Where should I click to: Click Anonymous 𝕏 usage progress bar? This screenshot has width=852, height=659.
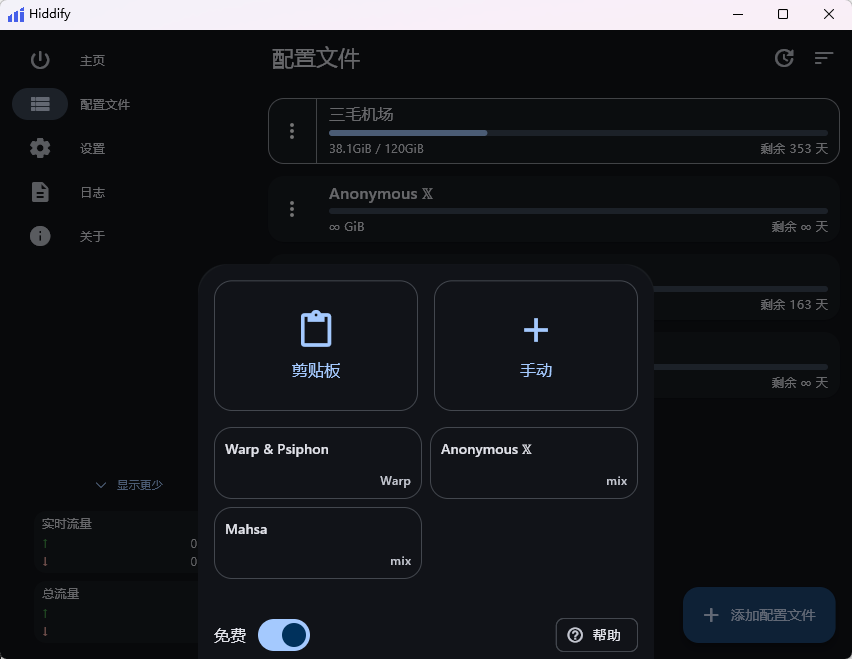pos(578,211)
